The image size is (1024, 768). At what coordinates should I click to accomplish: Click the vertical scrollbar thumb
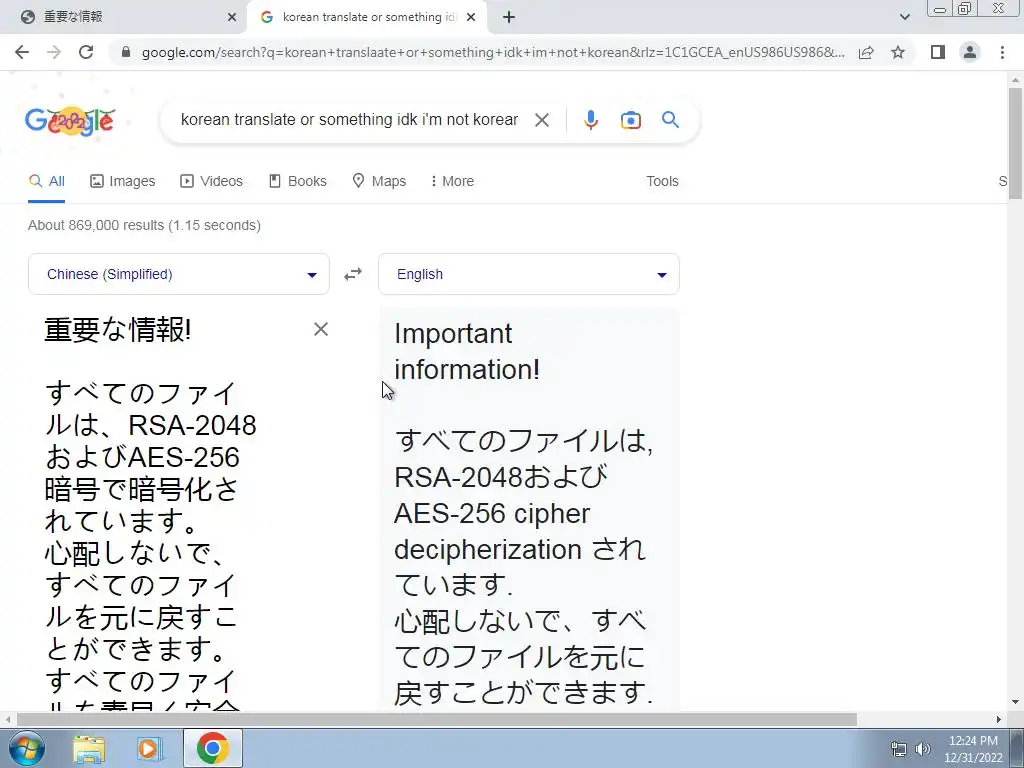pyautogui.click(x=1015, y=143)
